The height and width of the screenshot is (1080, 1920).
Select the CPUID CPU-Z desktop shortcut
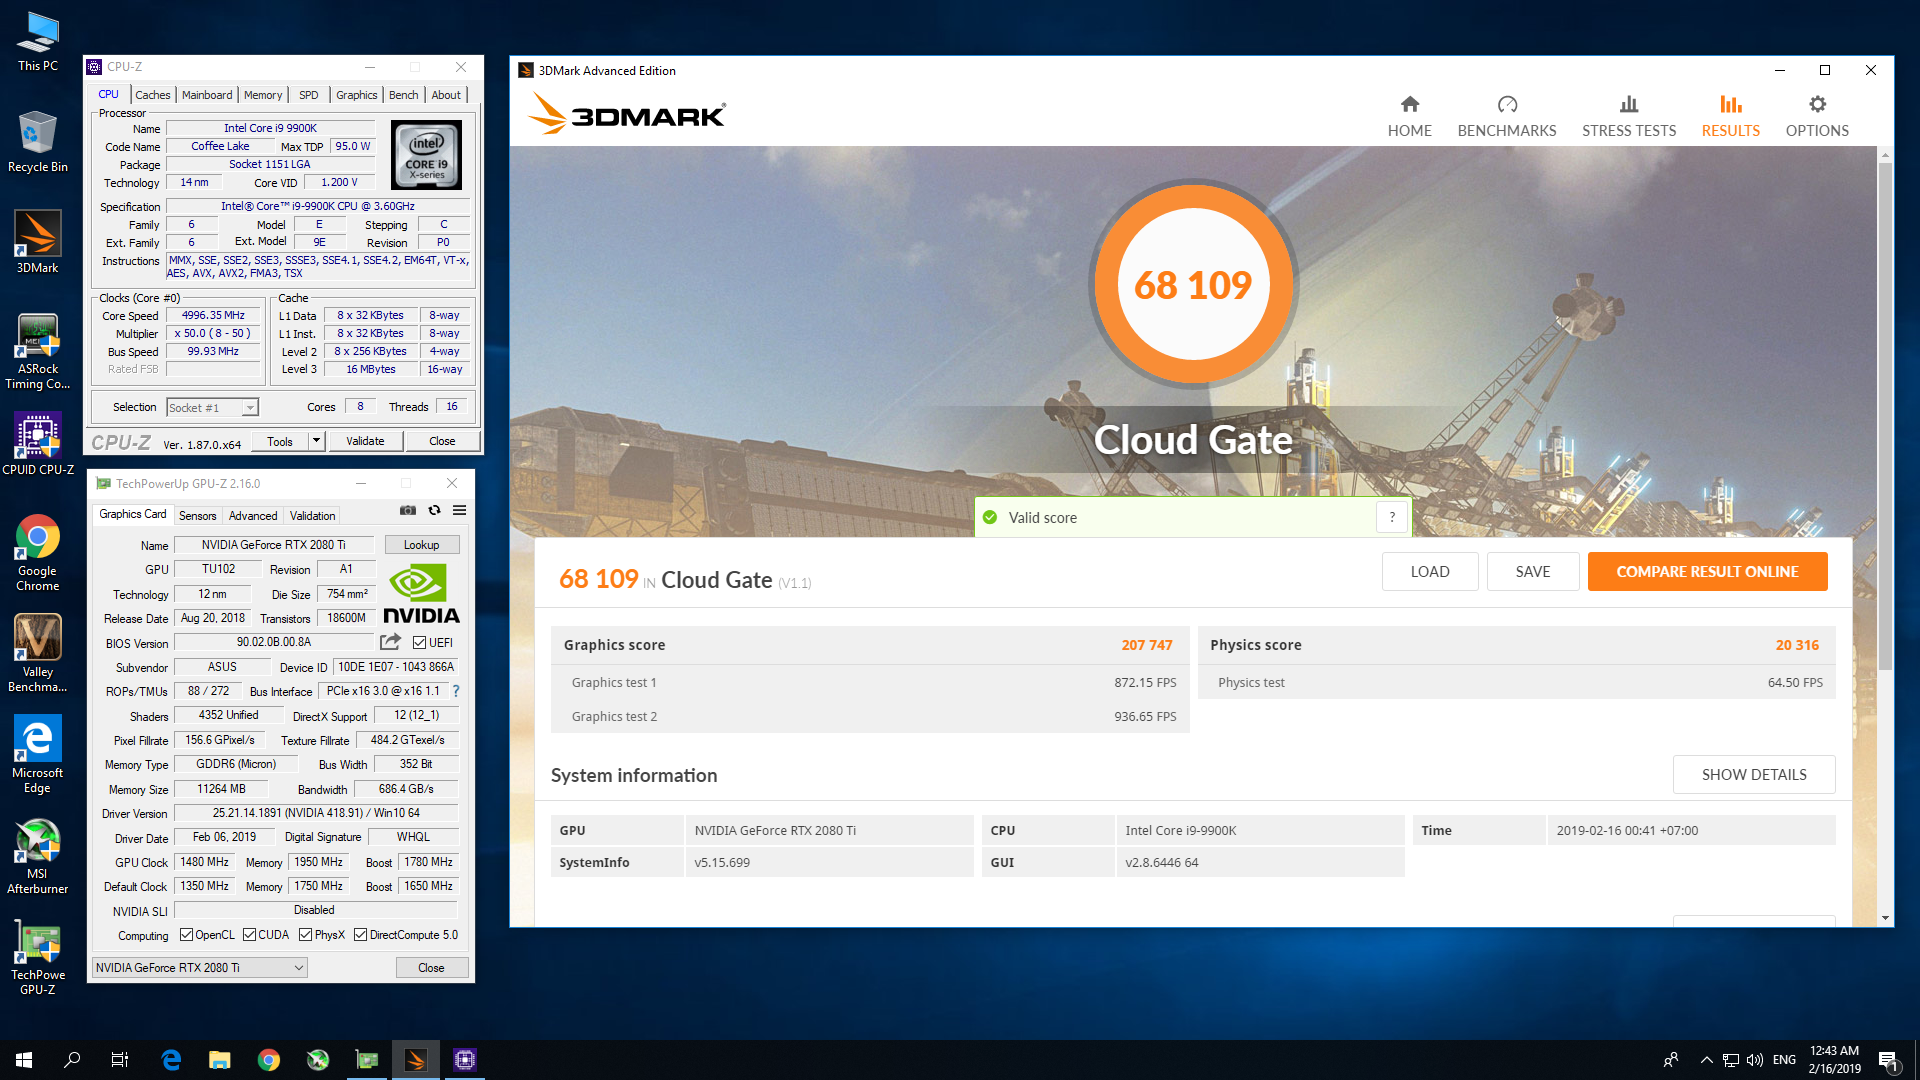click(38, 445)
